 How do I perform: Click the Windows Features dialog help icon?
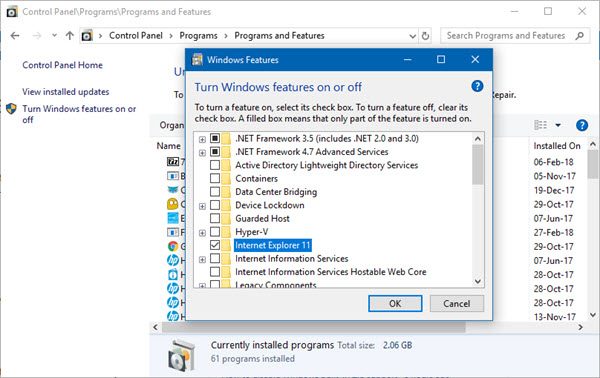(x=477, y=86)
